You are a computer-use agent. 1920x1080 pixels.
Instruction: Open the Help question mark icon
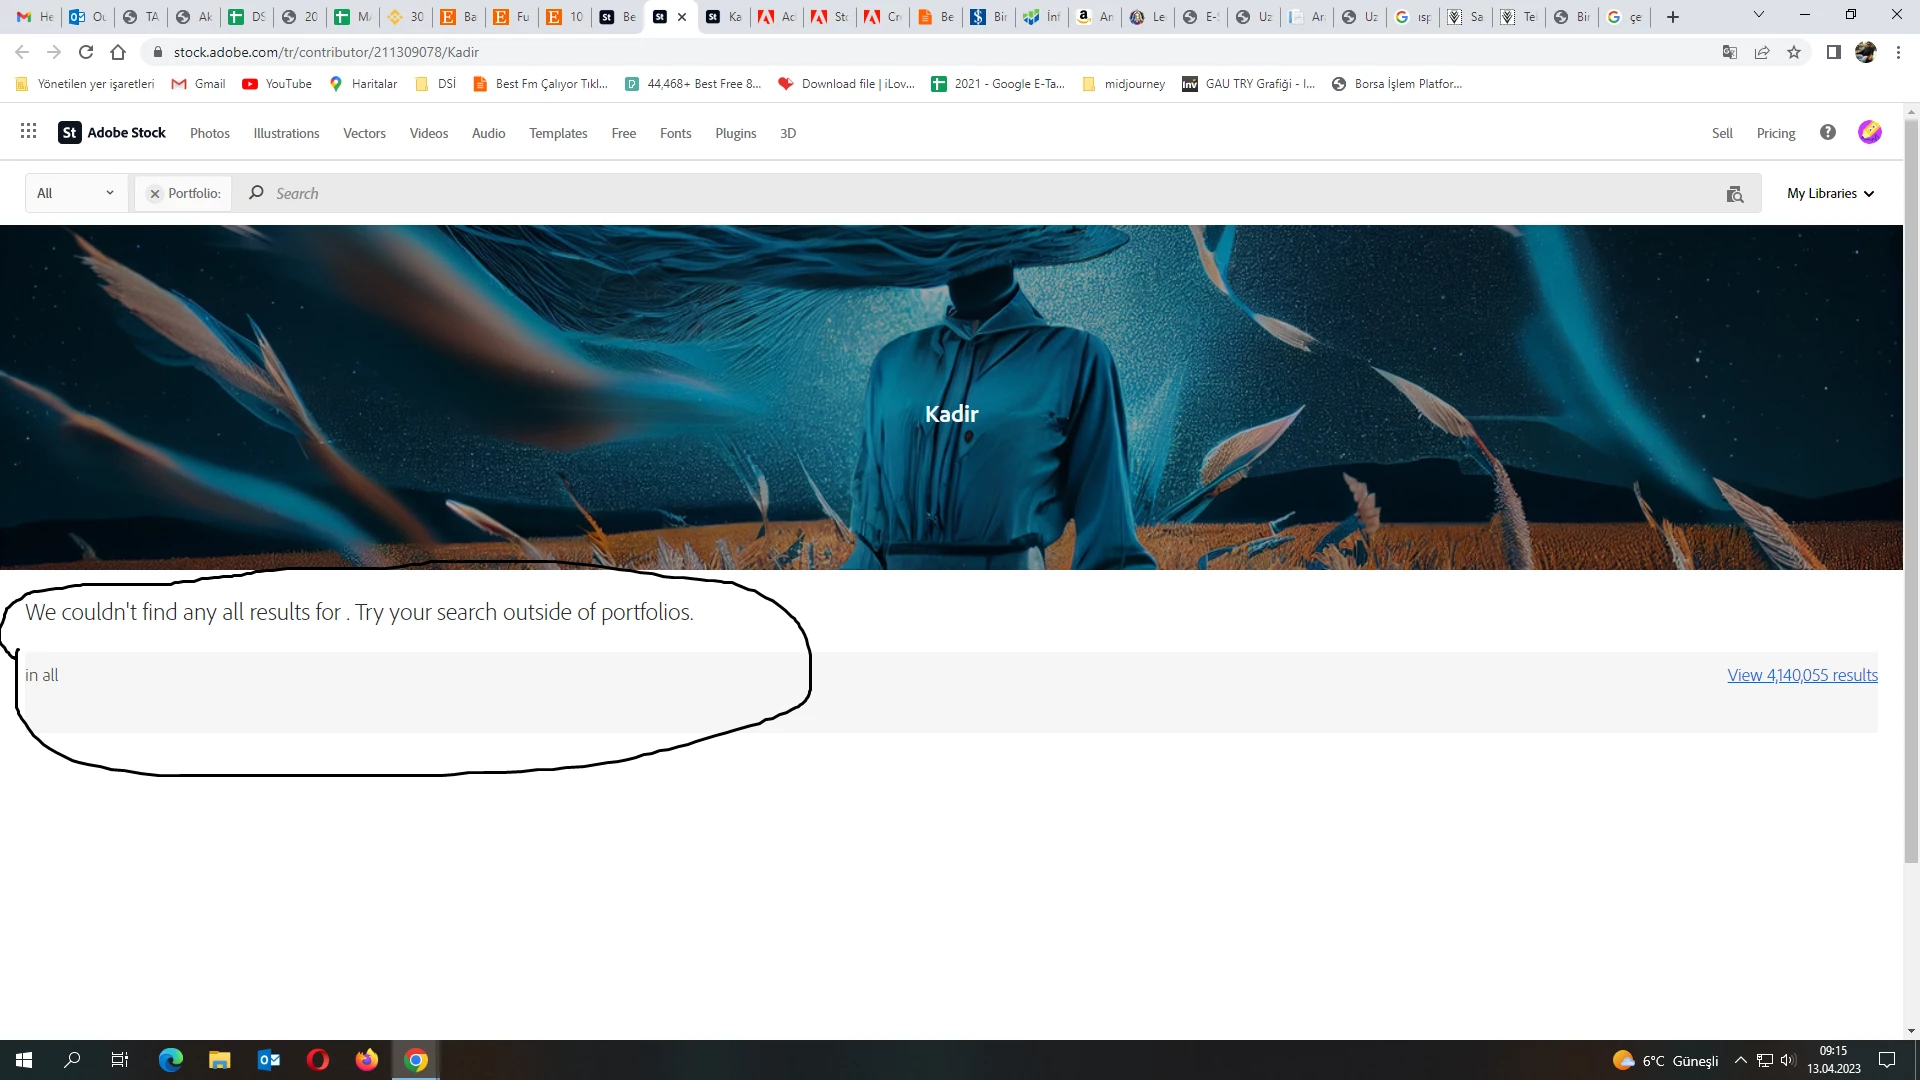coord(1828,132)
